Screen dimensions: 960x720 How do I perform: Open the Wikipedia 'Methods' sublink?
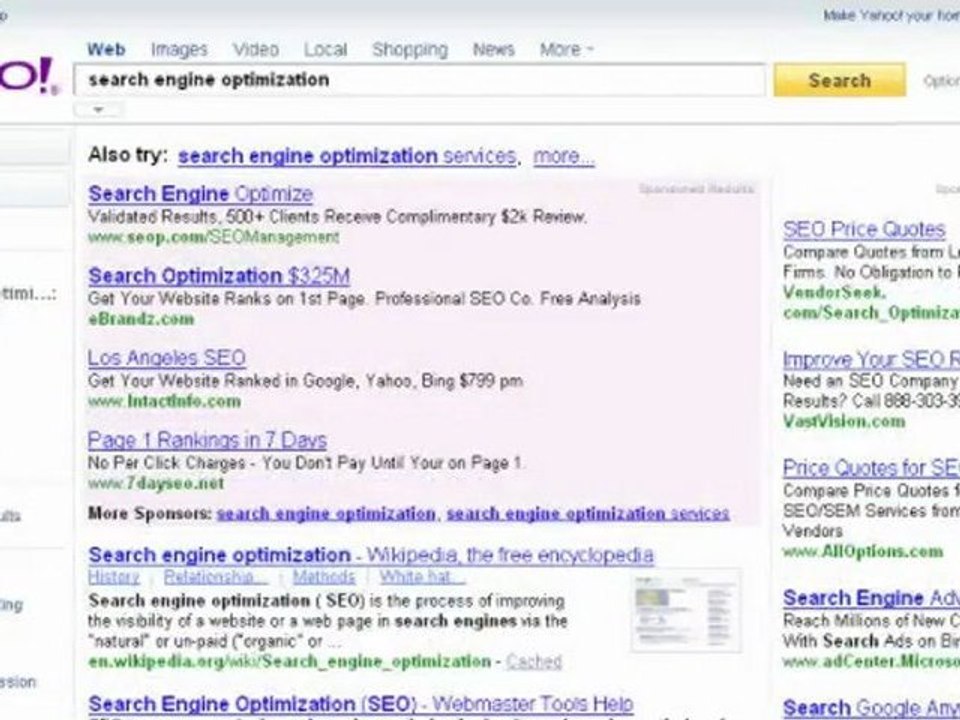[x=324, y=577]
